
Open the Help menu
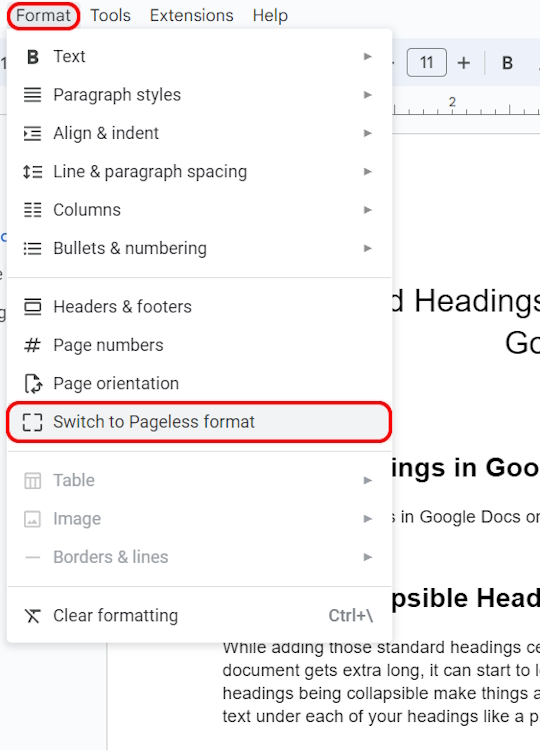point(270,15)
